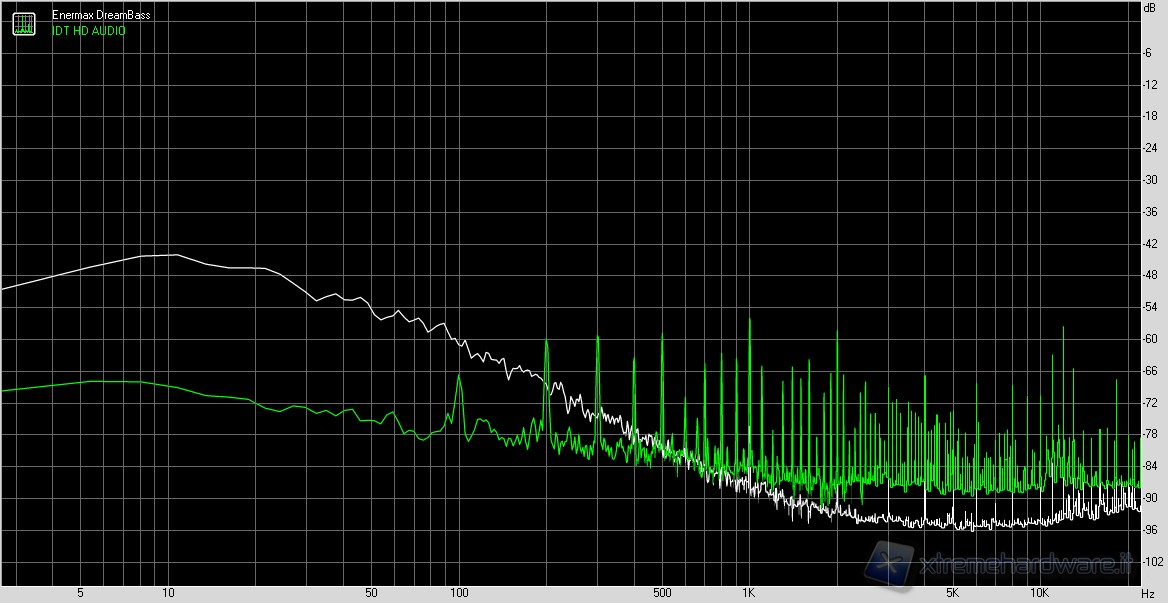Click the 10K frequency axis label
The height and width of the screenshot is (603, 1168).
[x=1040, y=594]
